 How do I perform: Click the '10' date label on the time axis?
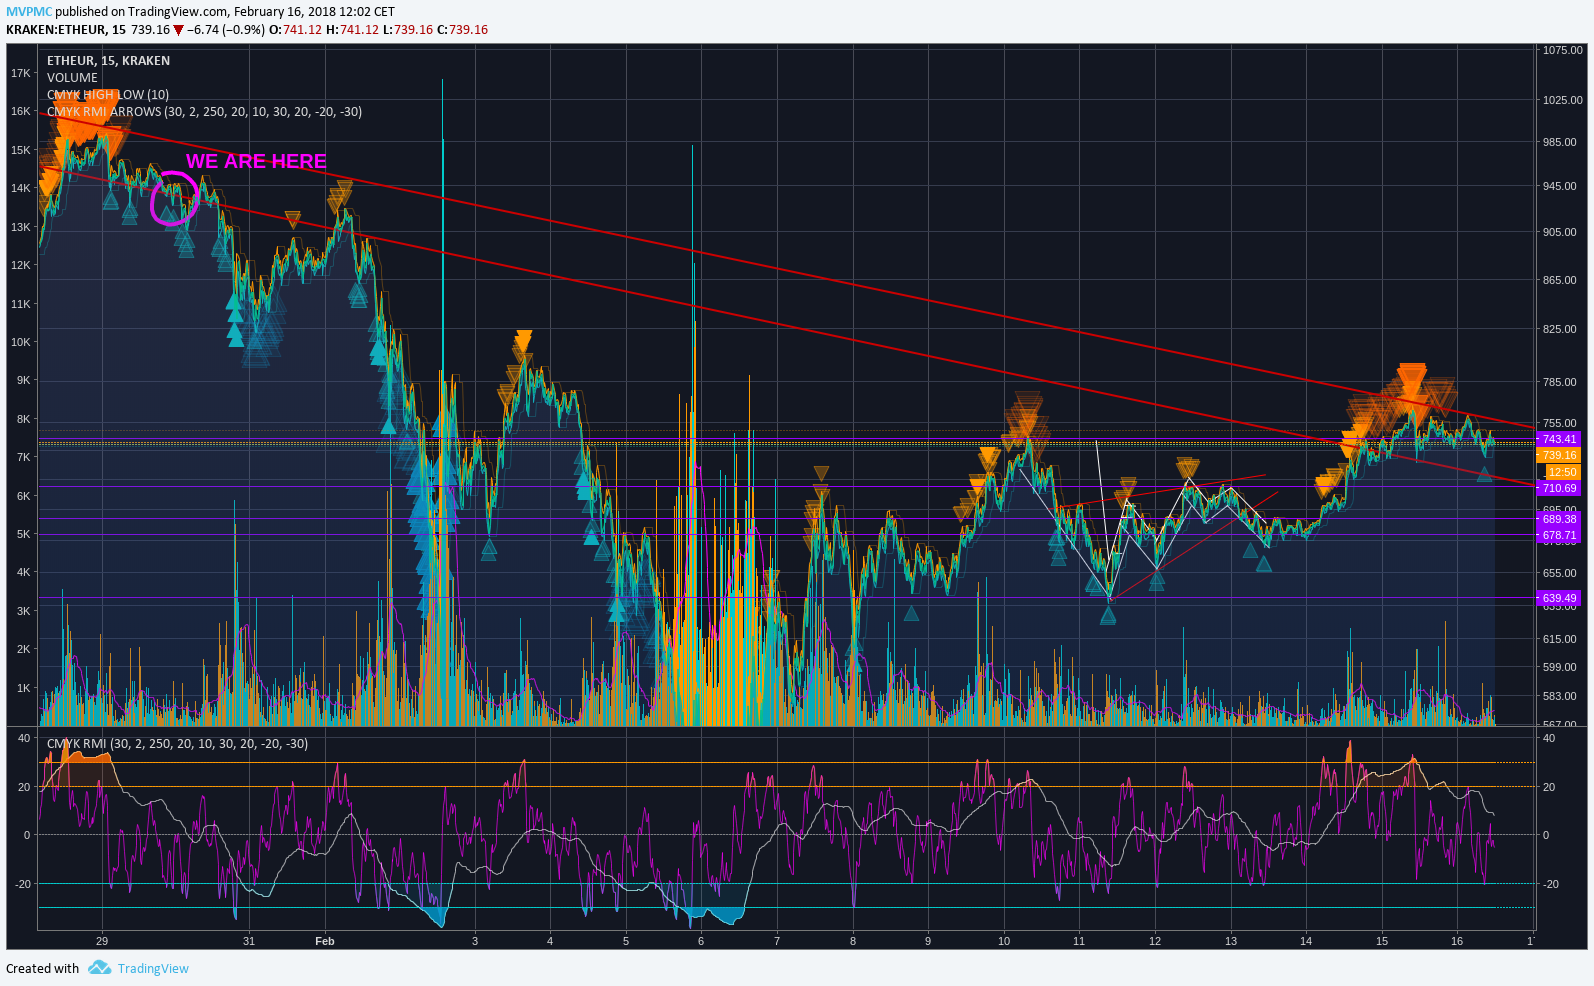(x=1004, y=941)
